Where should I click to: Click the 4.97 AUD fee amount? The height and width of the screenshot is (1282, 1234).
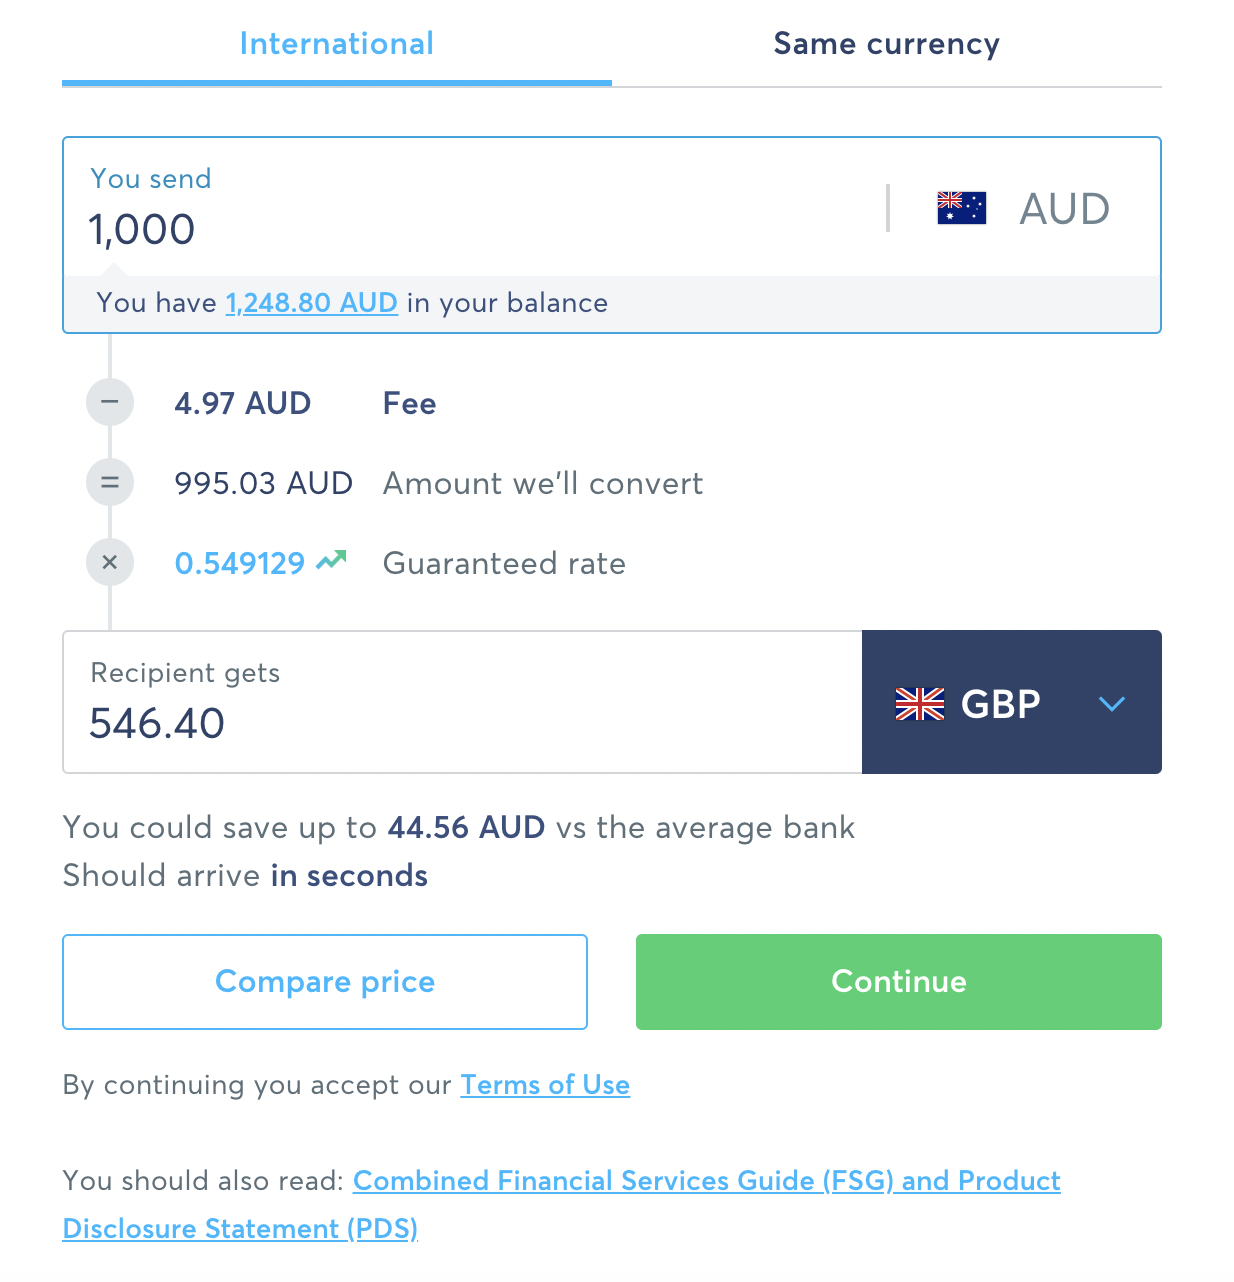pyautogui.click(x=242, y=403)
